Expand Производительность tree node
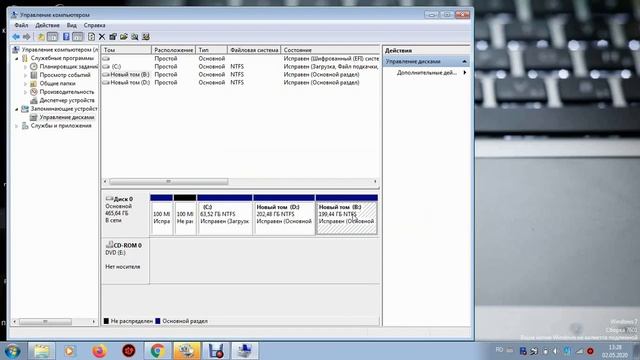This screenshot has width=640, height=360. click(26, 92)
